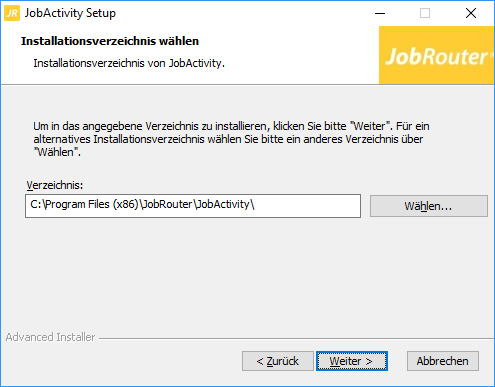The height and width of the screenshot is (387, 495).
Task: Click the JR application icon in title bar
Action: pos(12,13)
